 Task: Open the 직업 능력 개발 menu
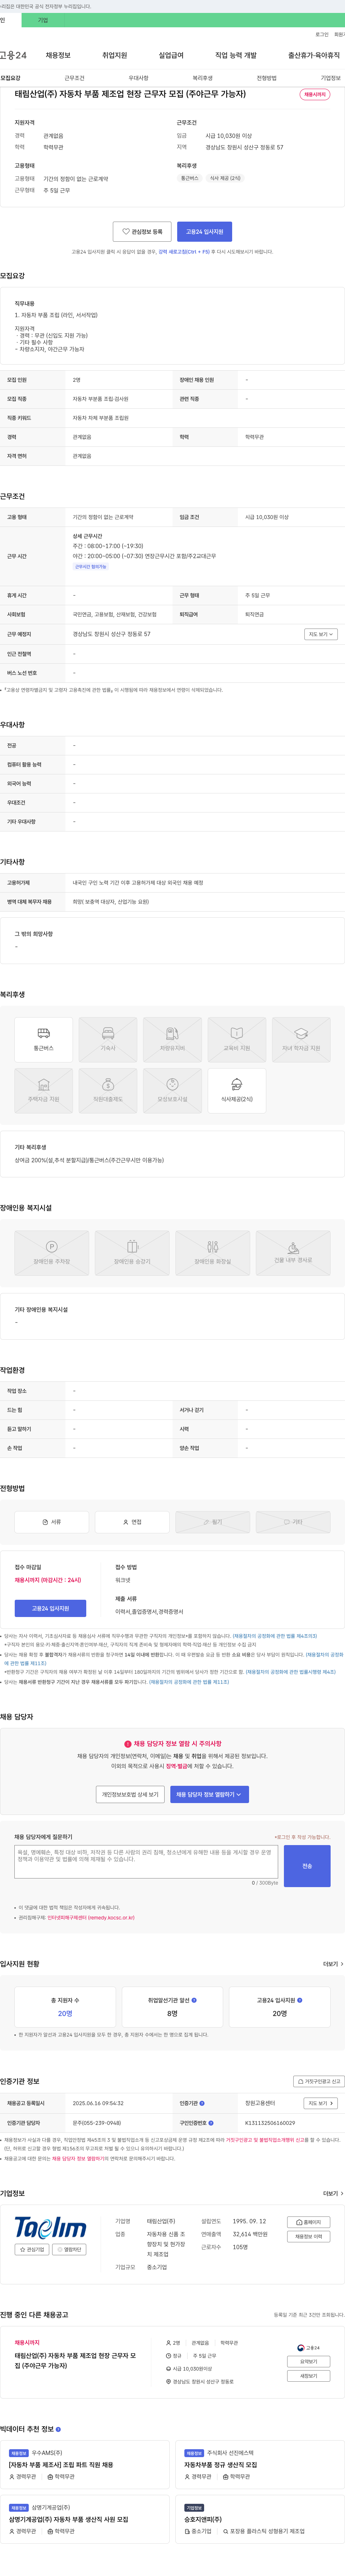click(x=236, y=55)
